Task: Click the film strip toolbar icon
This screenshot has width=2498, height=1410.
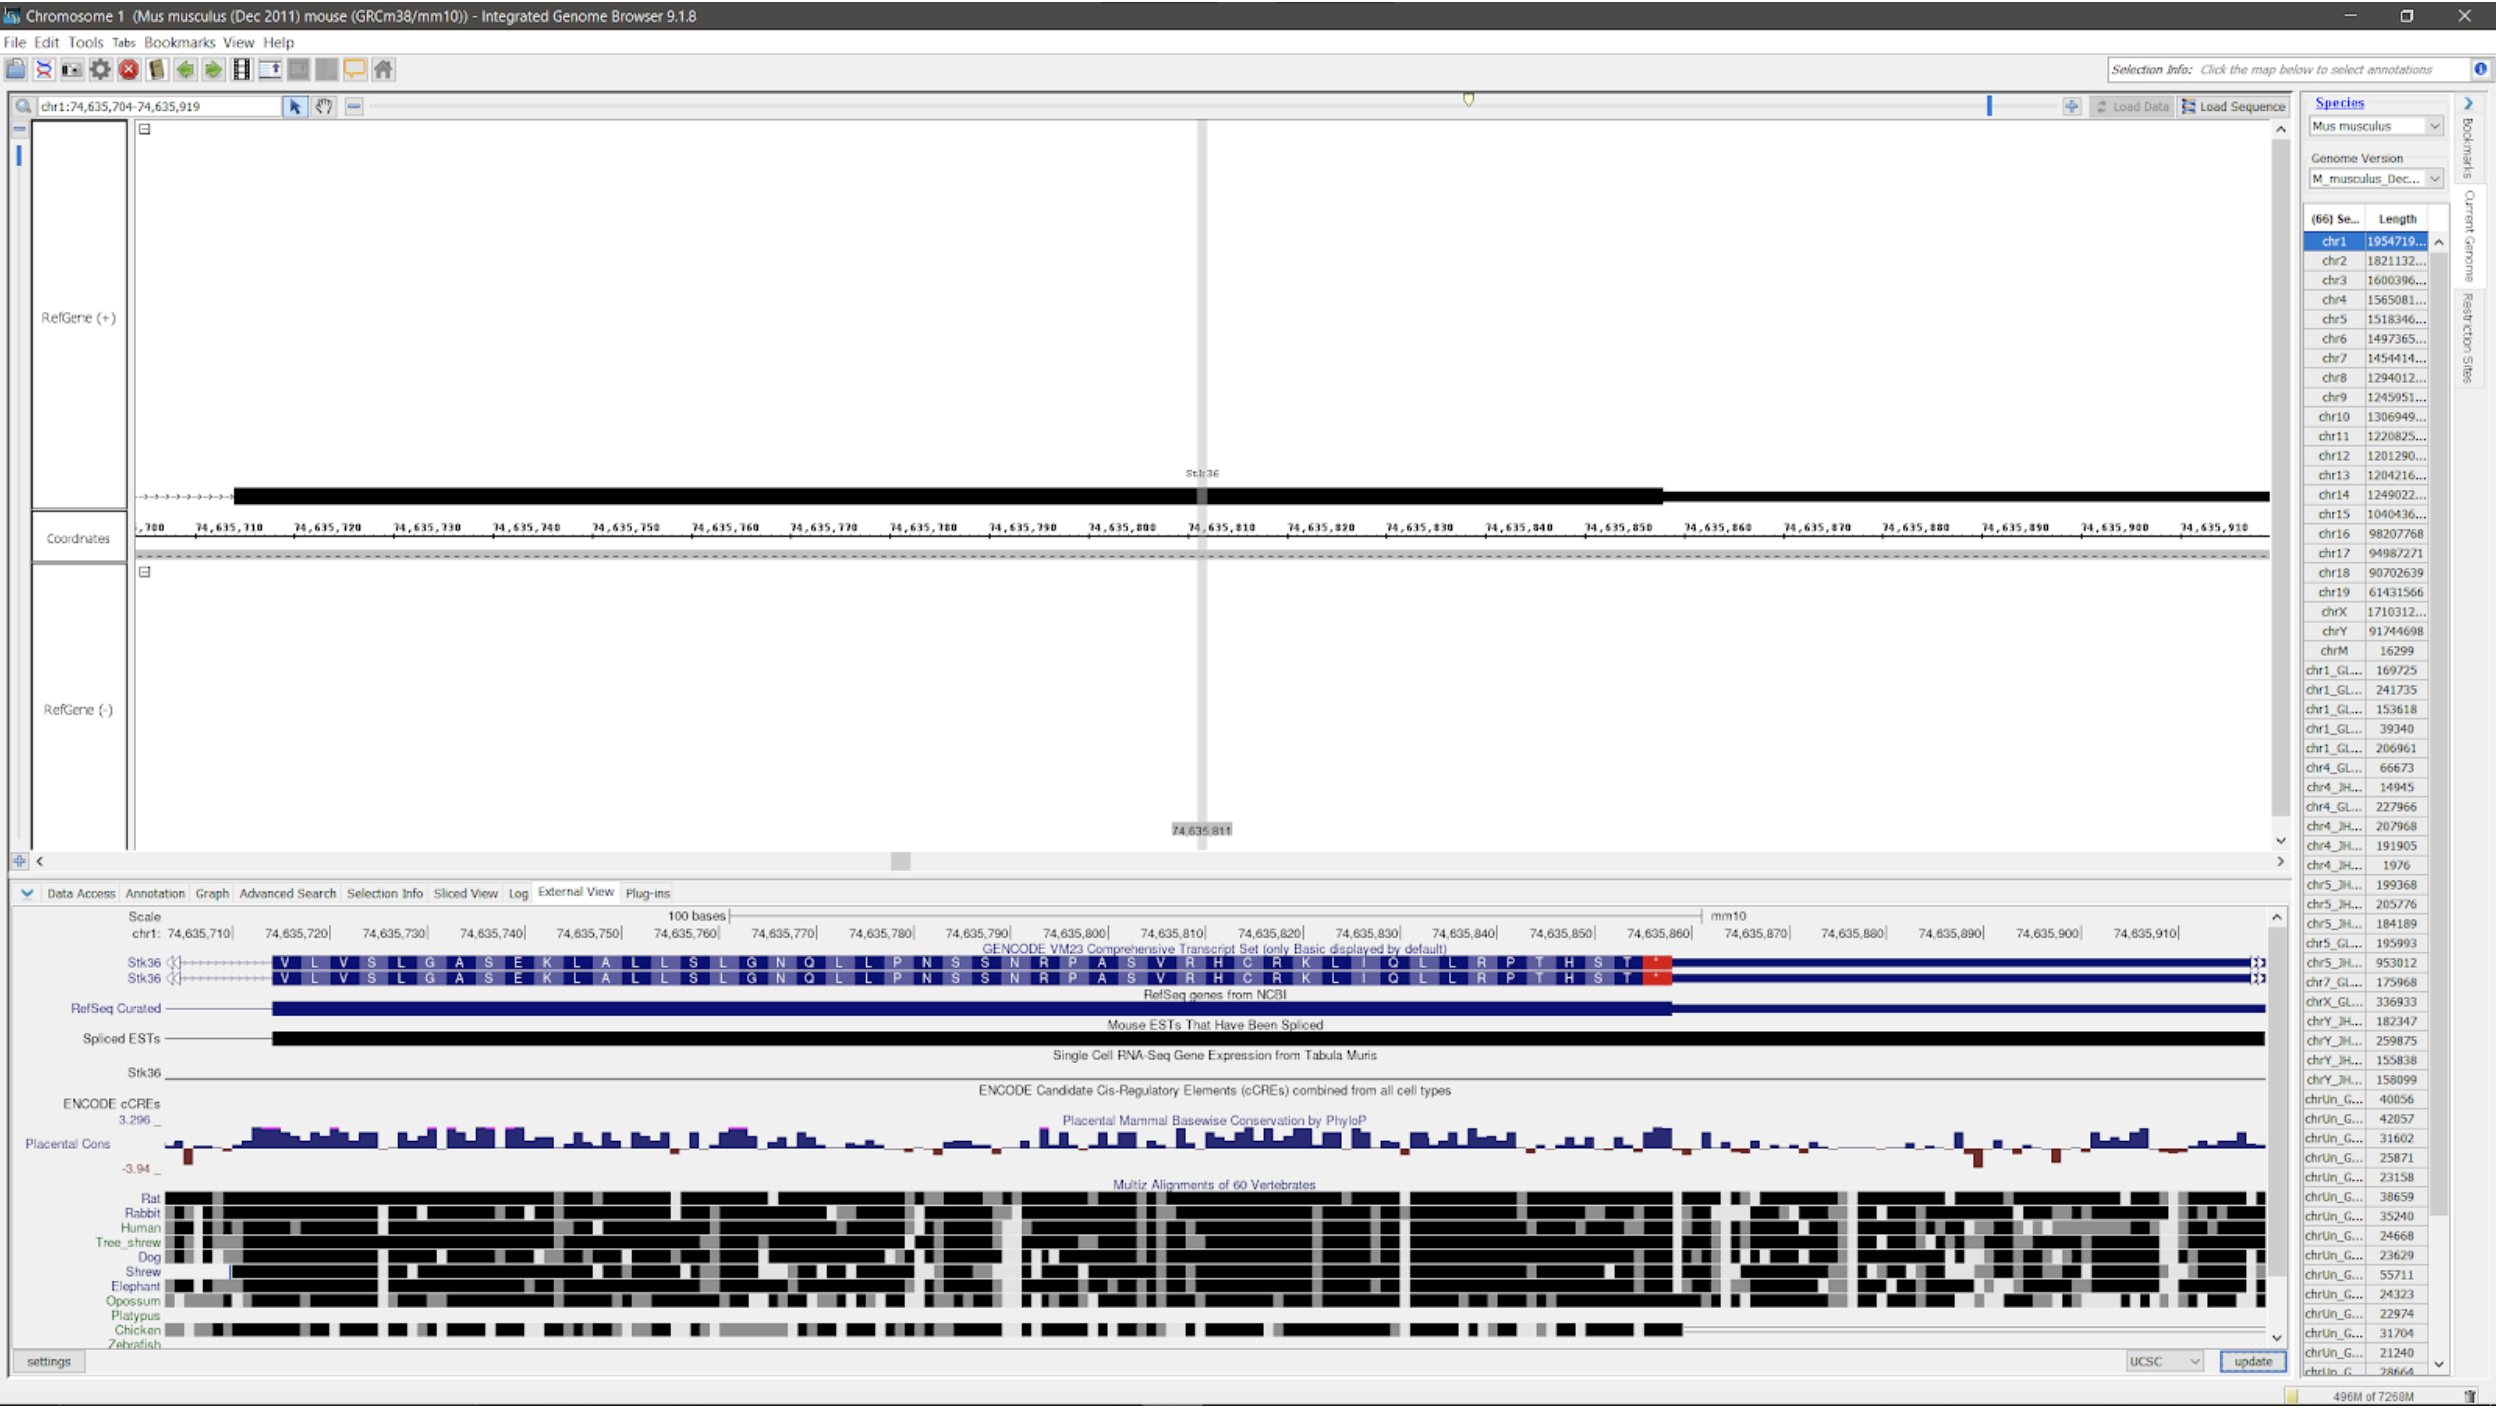Action: tap(241, 69)
